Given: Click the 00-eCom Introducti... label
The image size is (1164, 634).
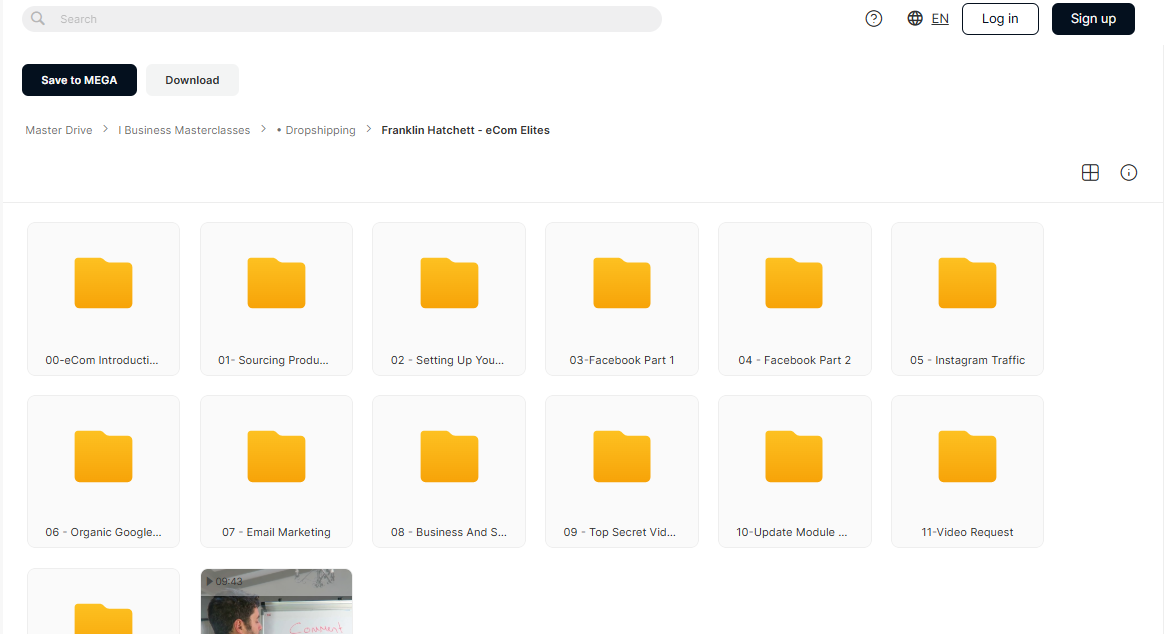Looking at the screenshot, I should (102, 360).
